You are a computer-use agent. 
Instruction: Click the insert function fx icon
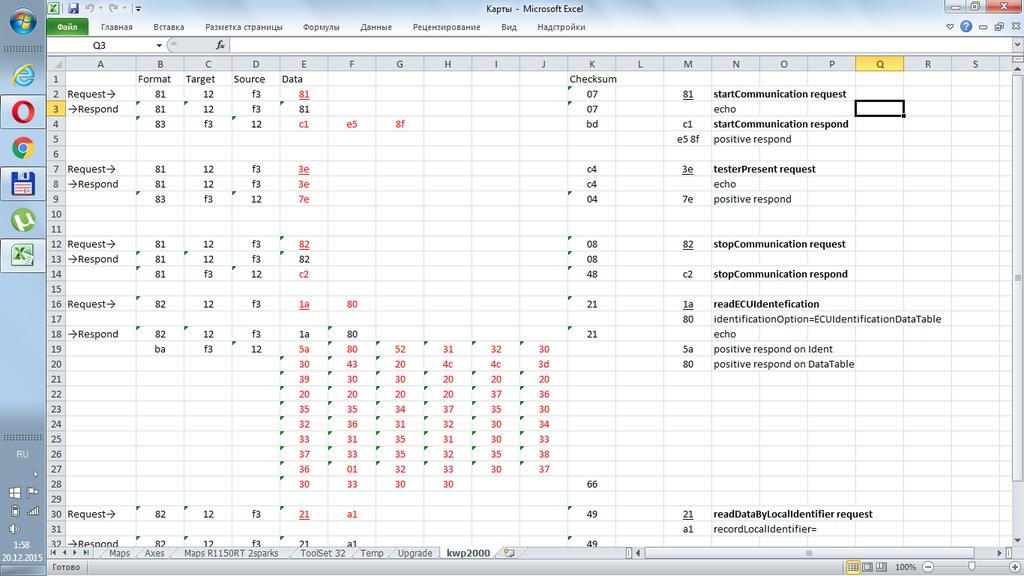[220, 45]
